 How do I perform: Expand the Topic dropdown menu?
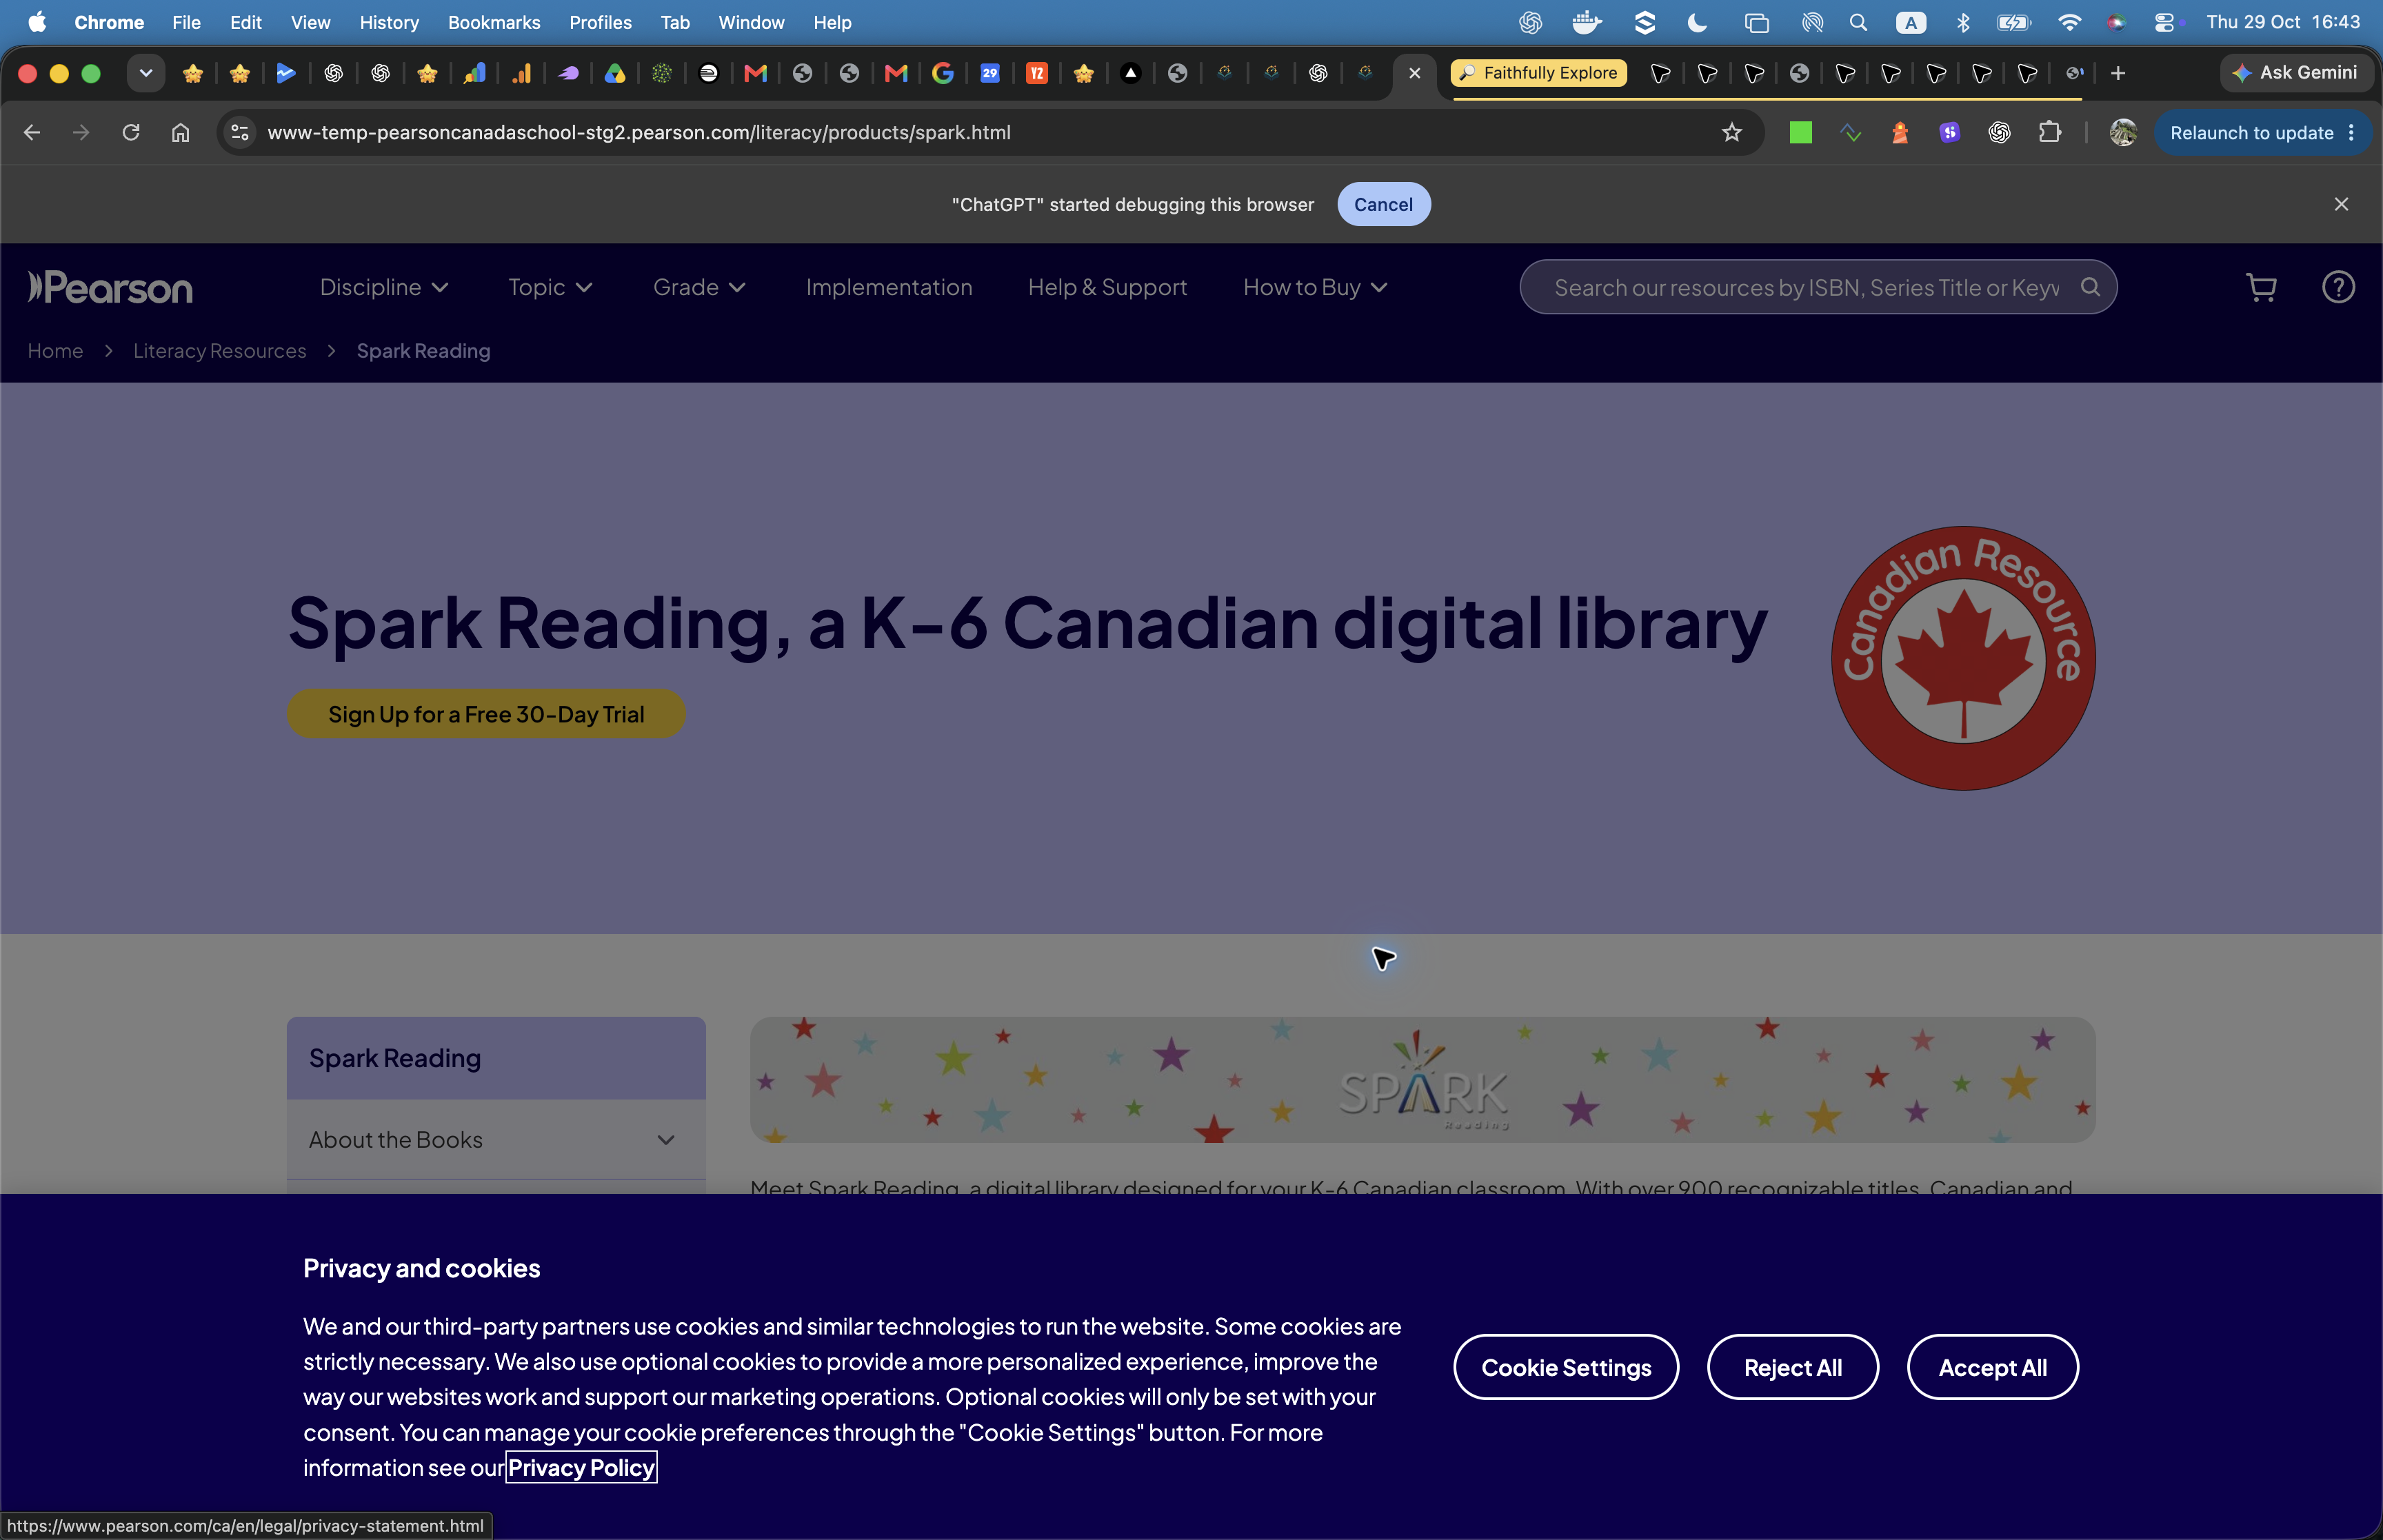coord(550,288)
